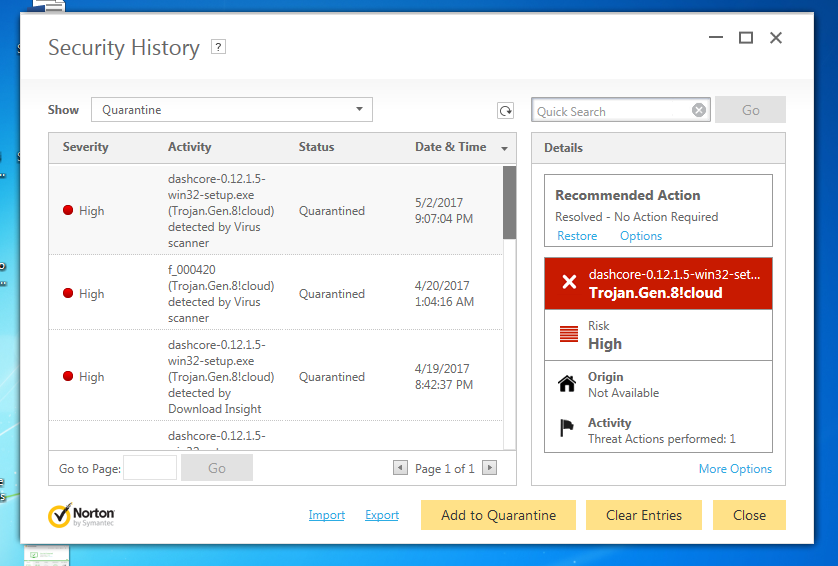Viewport: 838px width, 566px height.
Task: Click Quarantined status of 4/20/2017 row
Action: [331, 293]
